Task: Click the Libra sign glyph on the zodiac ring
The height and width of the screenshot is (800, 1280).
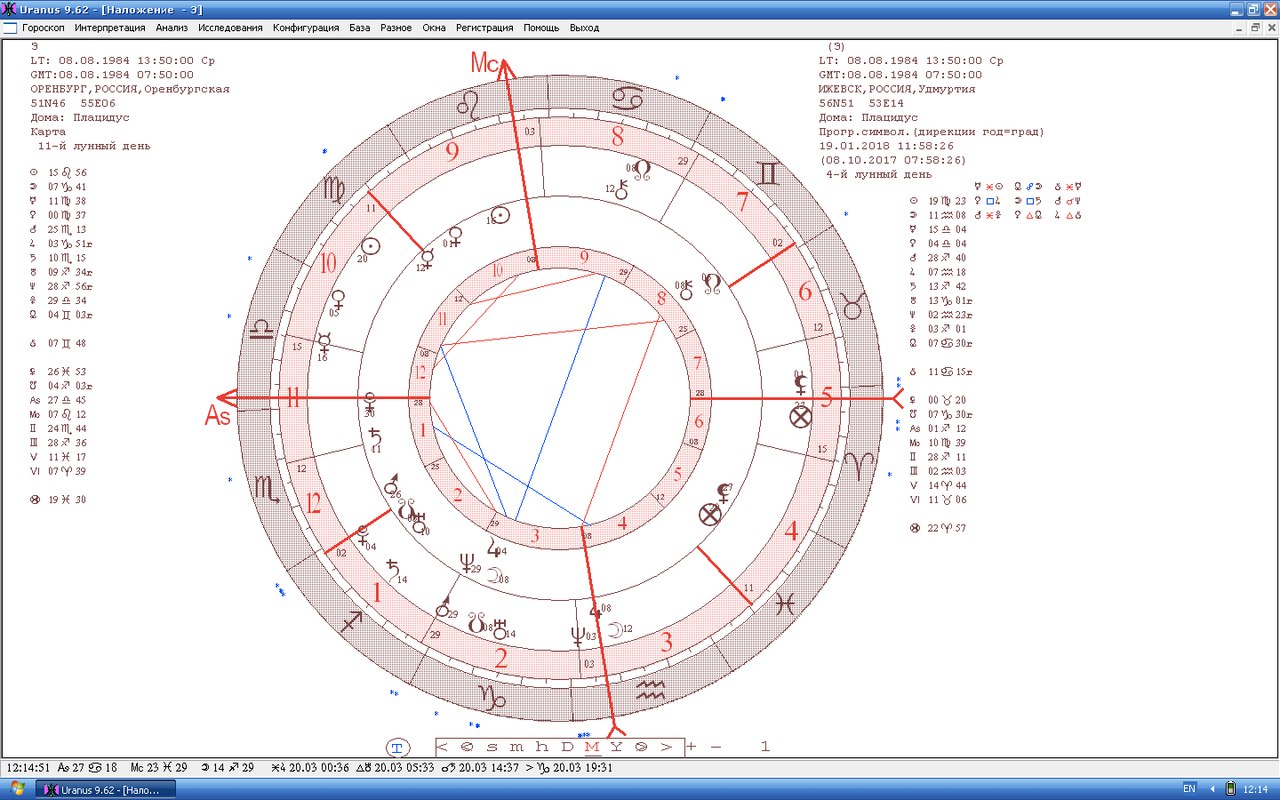Action: tap(262, 329)
